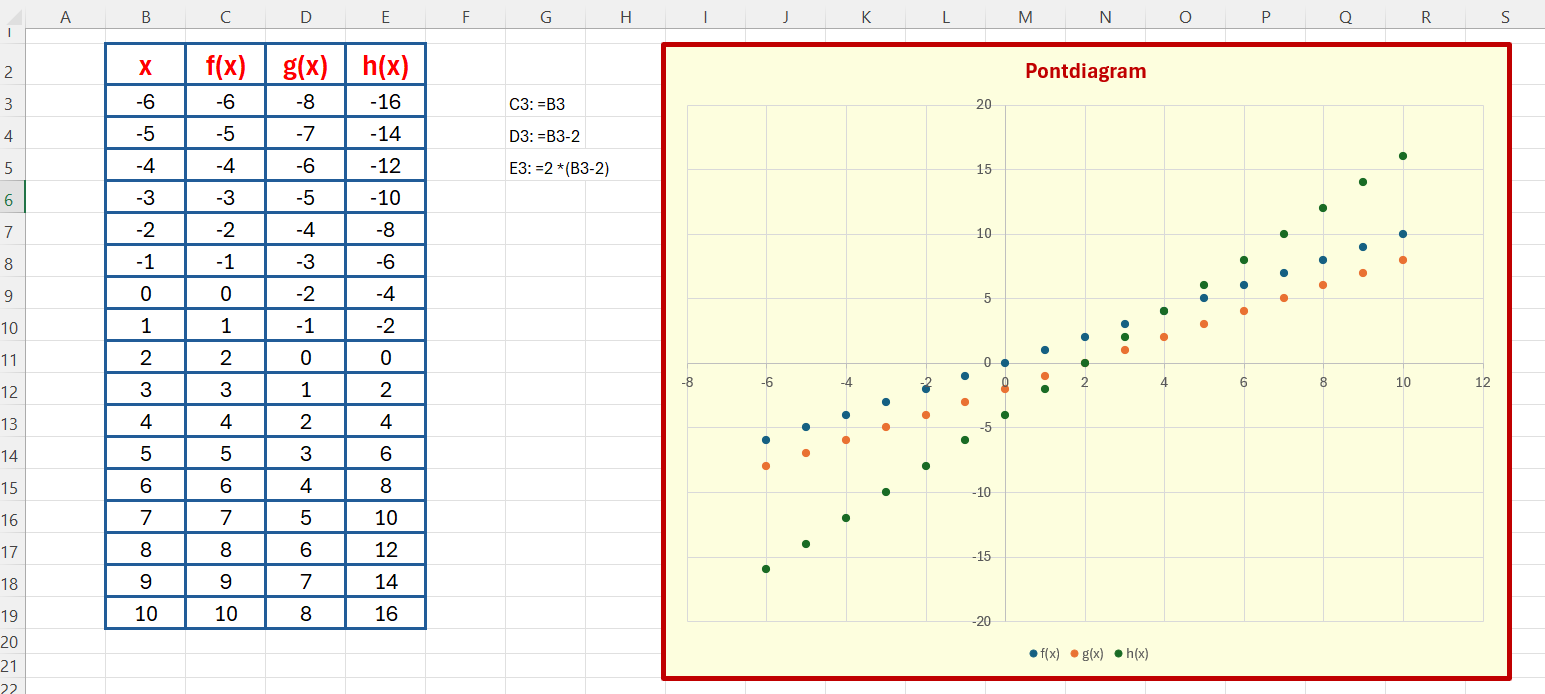Select the column B header
The height and width of the screenshot is (694, 1545).
145,16
